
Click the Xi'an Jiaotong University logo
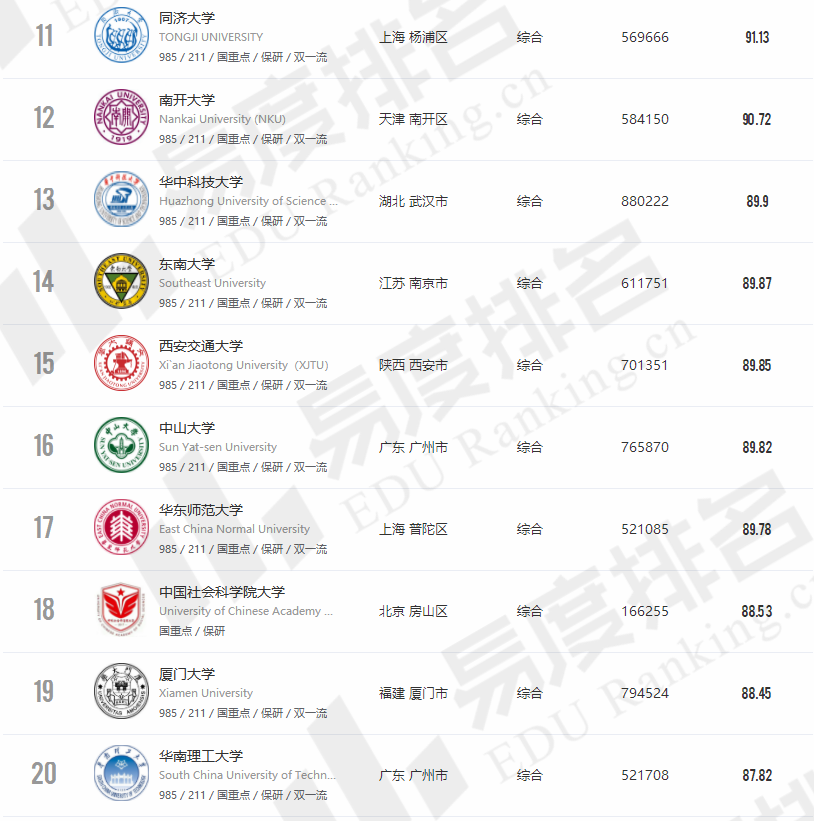[121, 365]
